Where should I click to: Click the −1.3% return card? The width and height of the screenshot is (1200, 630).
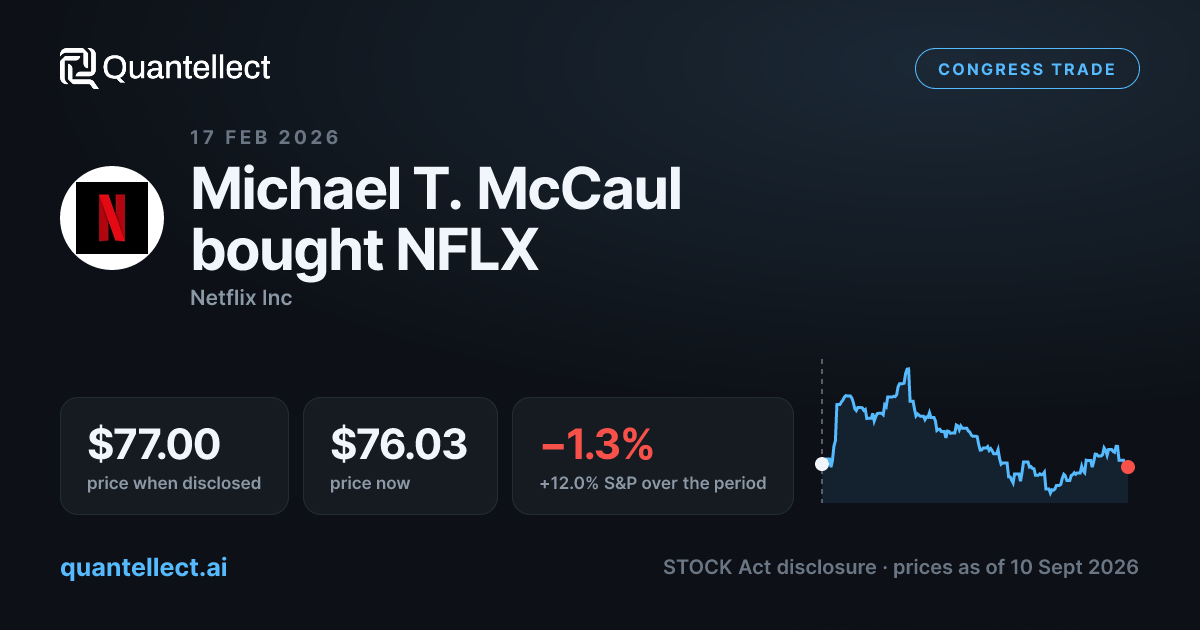[653, 456]
